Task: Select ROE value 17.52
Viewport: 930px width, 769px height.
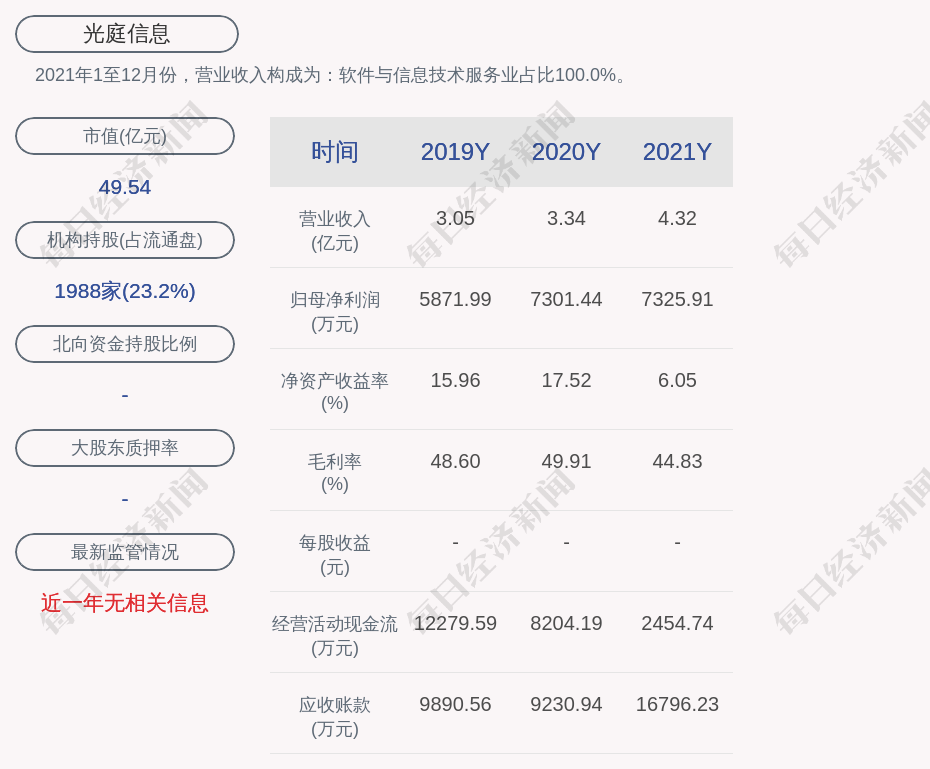Action: point(566,380)
